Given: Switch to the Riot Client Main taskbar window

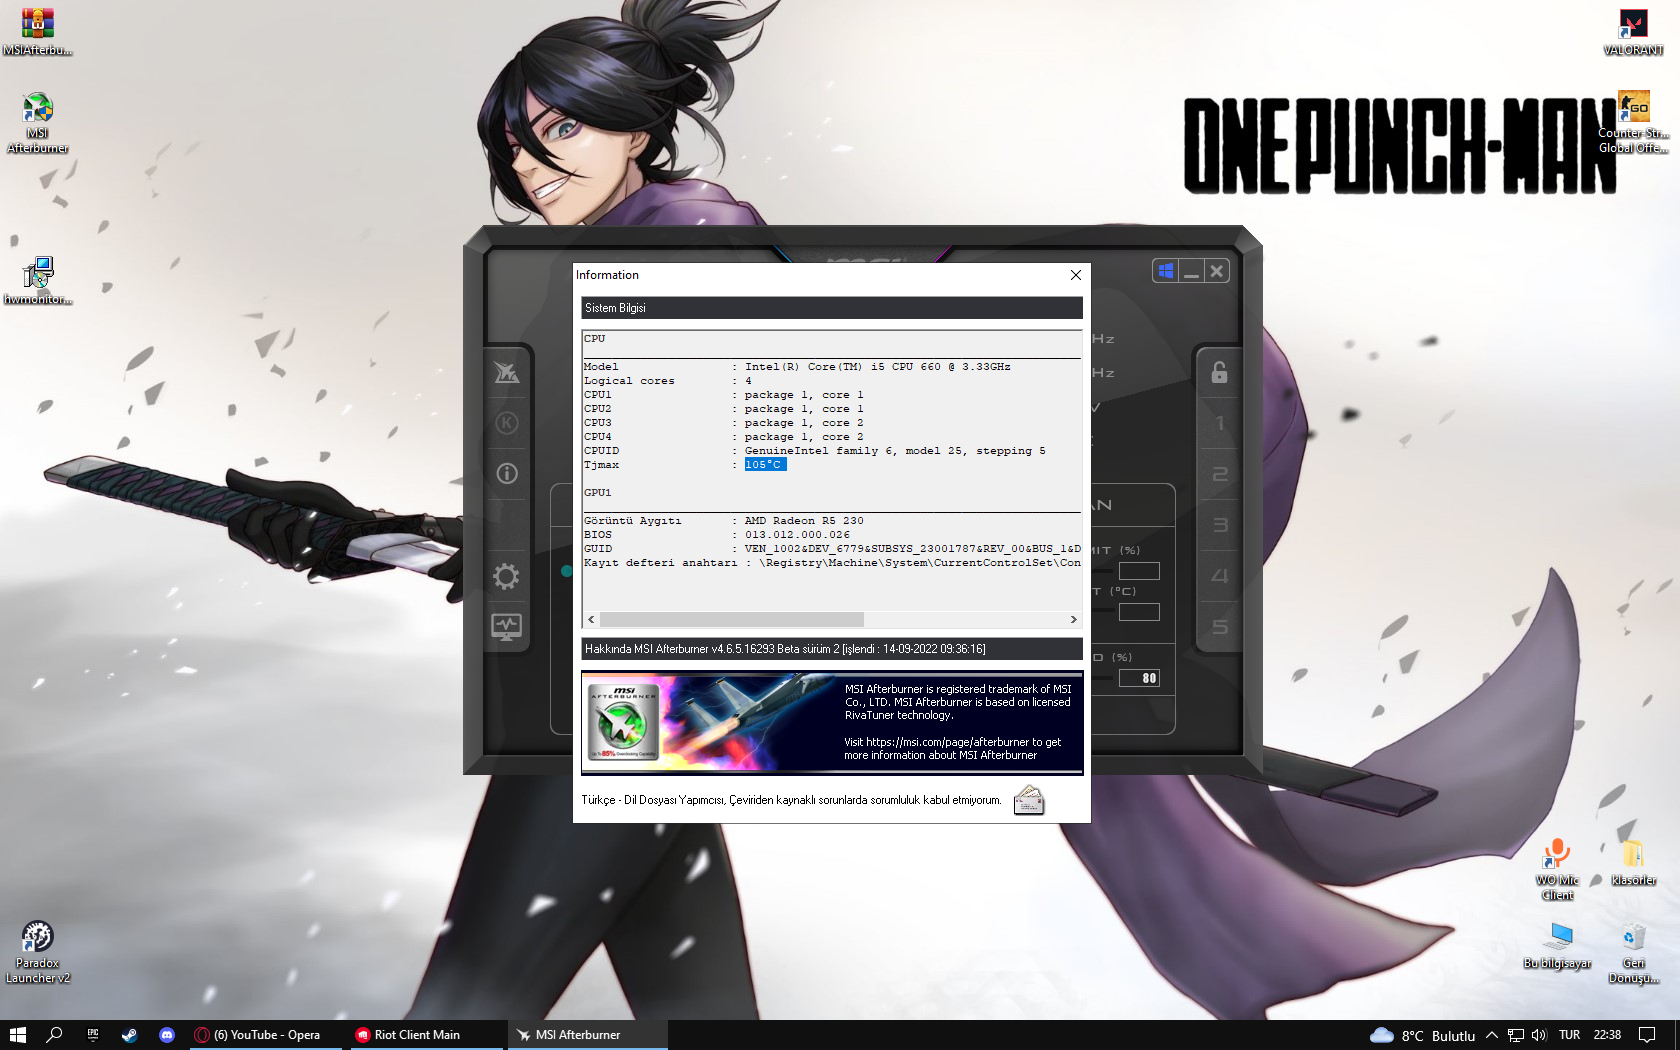Looking at the screenshot, I should tap(426, 1035).
